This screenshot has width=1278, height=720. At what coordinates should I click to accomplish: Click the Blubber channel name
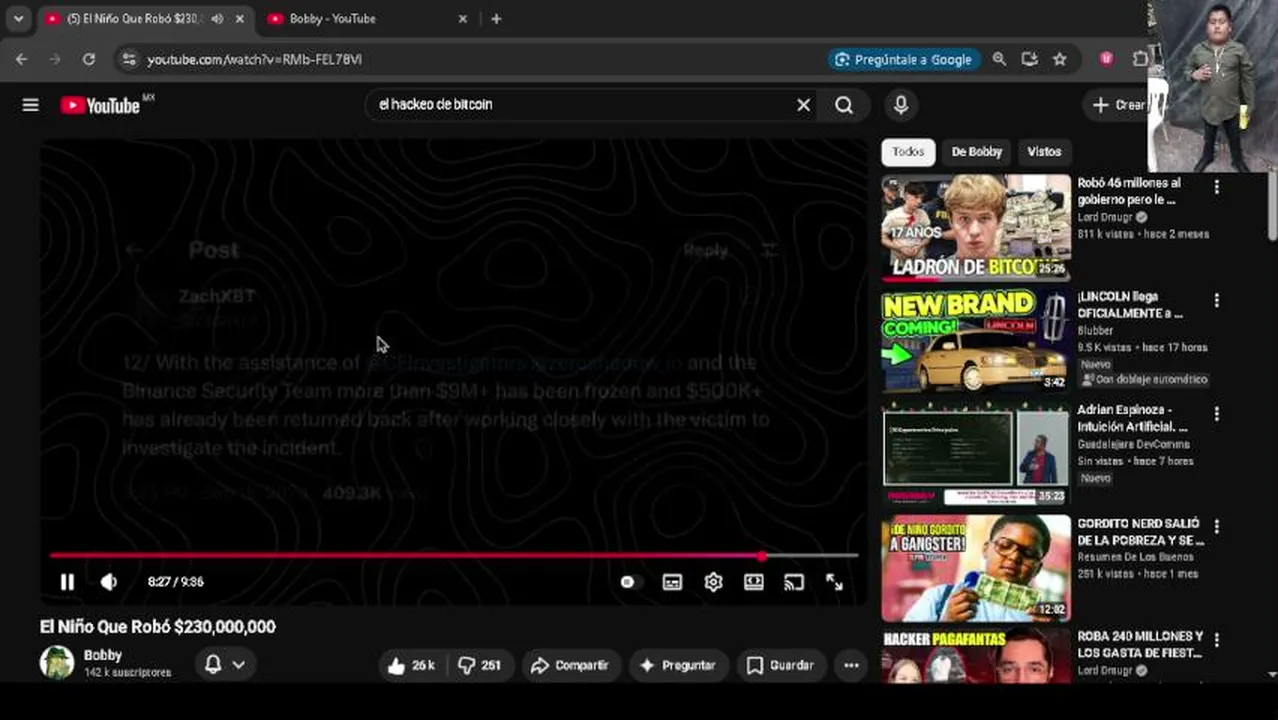[x=1095, y=330]
